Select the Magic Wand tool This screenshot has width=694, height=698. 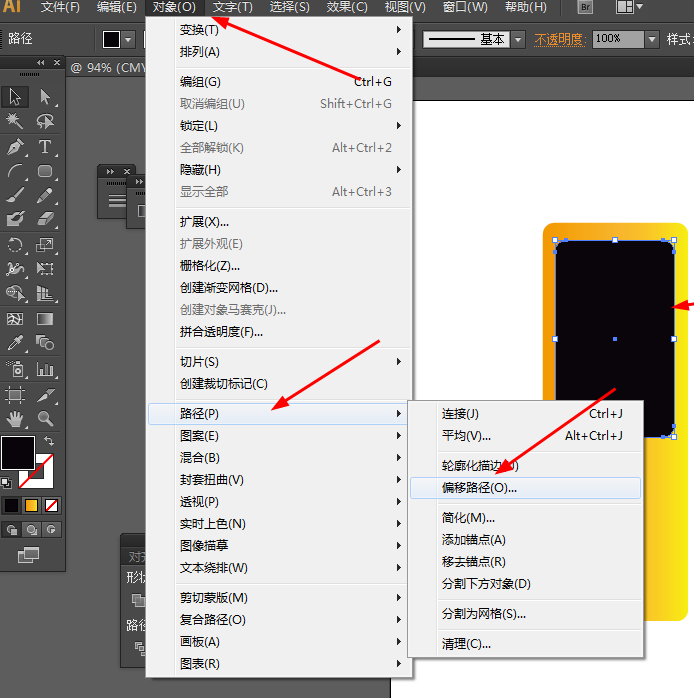[15, 121]
